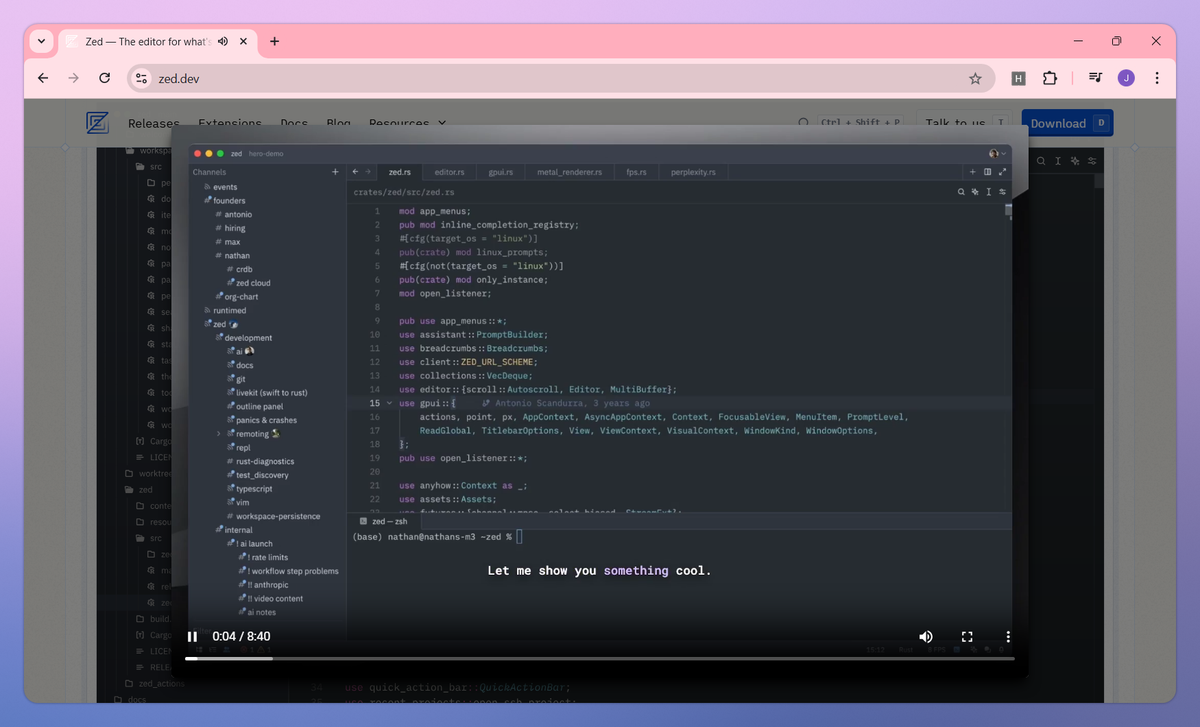The image size is (1200, 727).
Task: Enter fullscreen mode on the video
Action: point(967,636)
